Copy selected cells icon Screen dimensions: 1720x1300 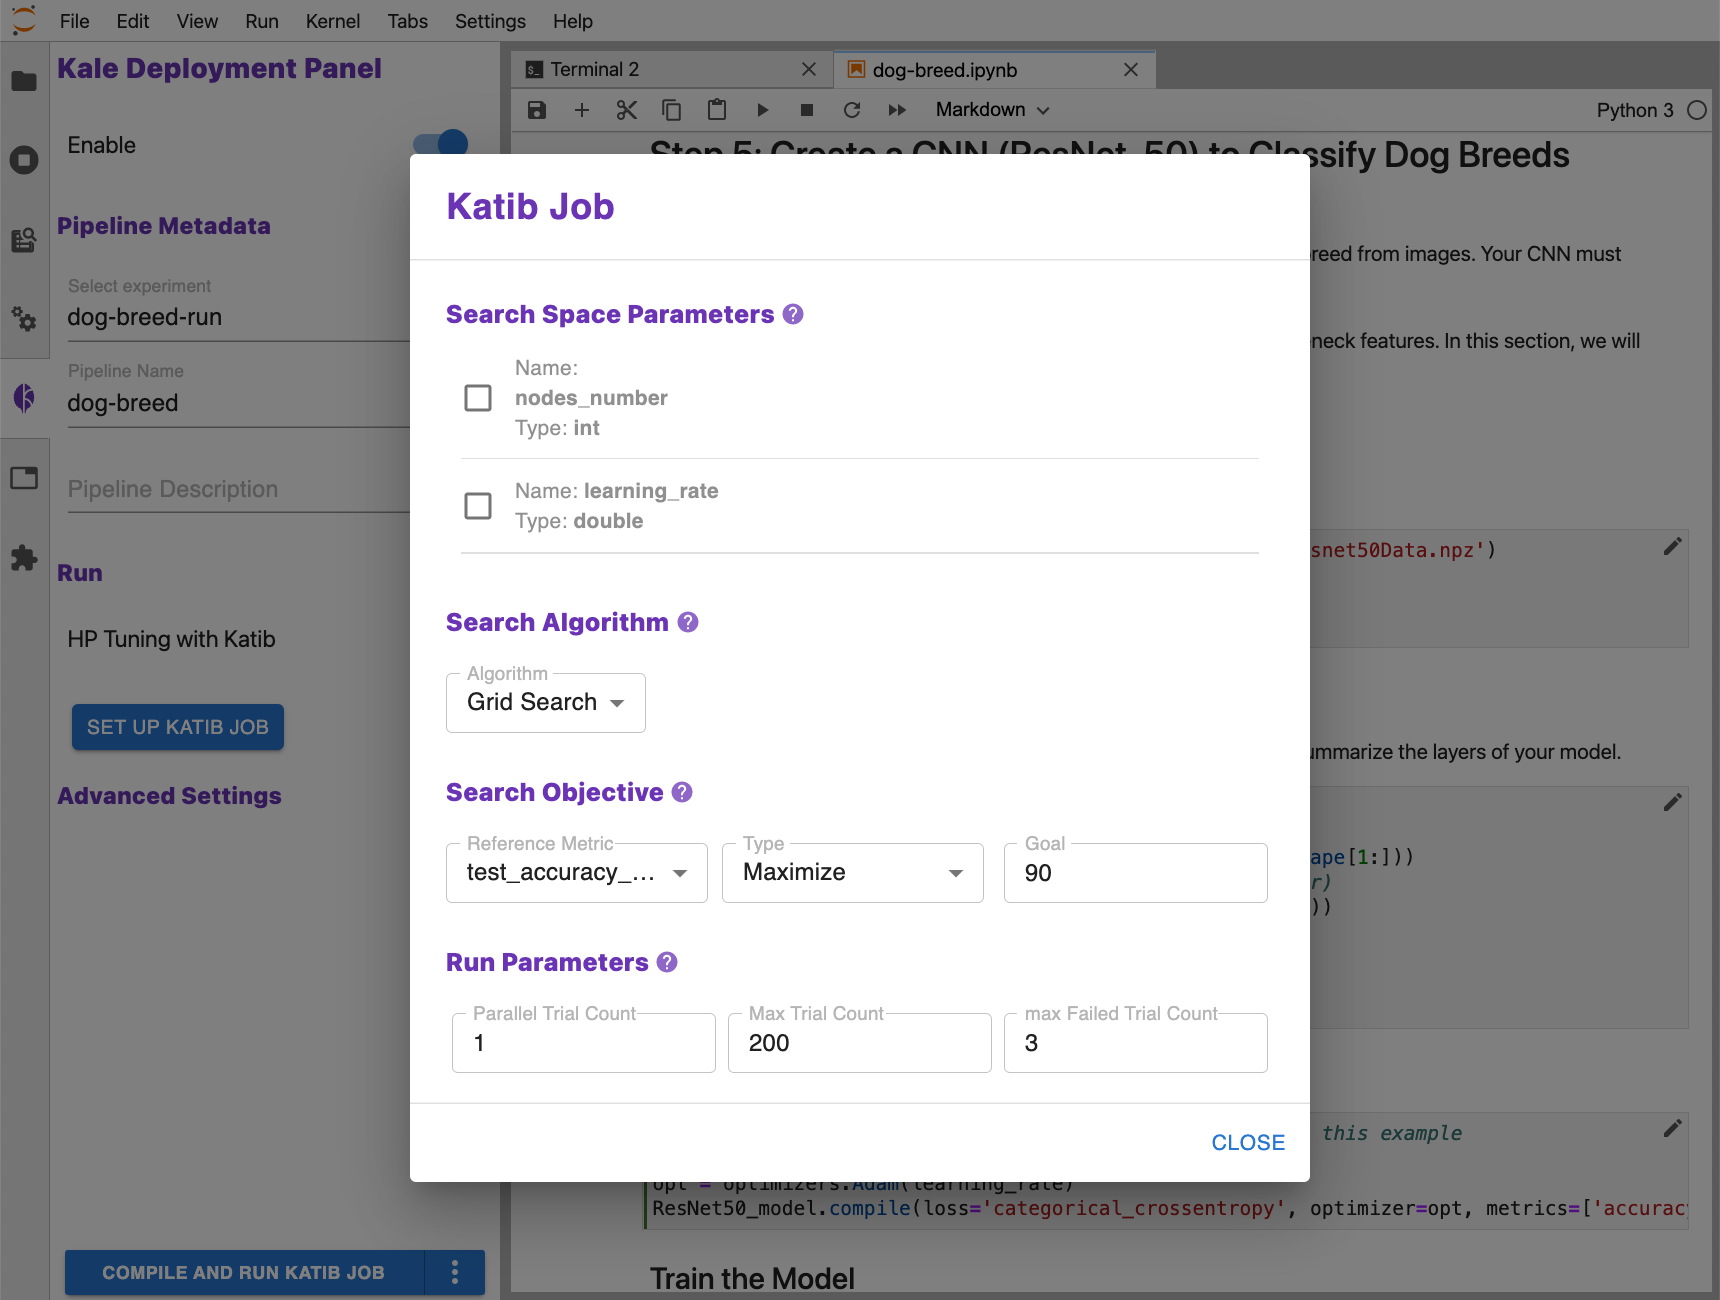click(672, 110)
